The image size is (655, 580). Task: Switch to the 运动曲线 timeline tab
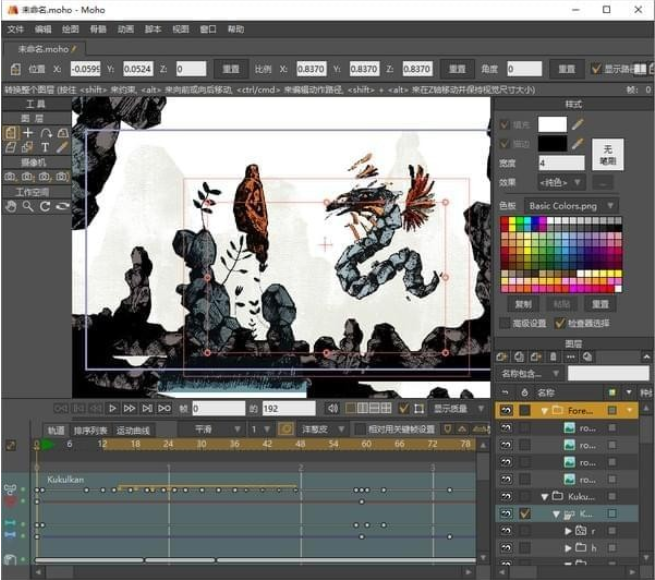tap(132, 429)
